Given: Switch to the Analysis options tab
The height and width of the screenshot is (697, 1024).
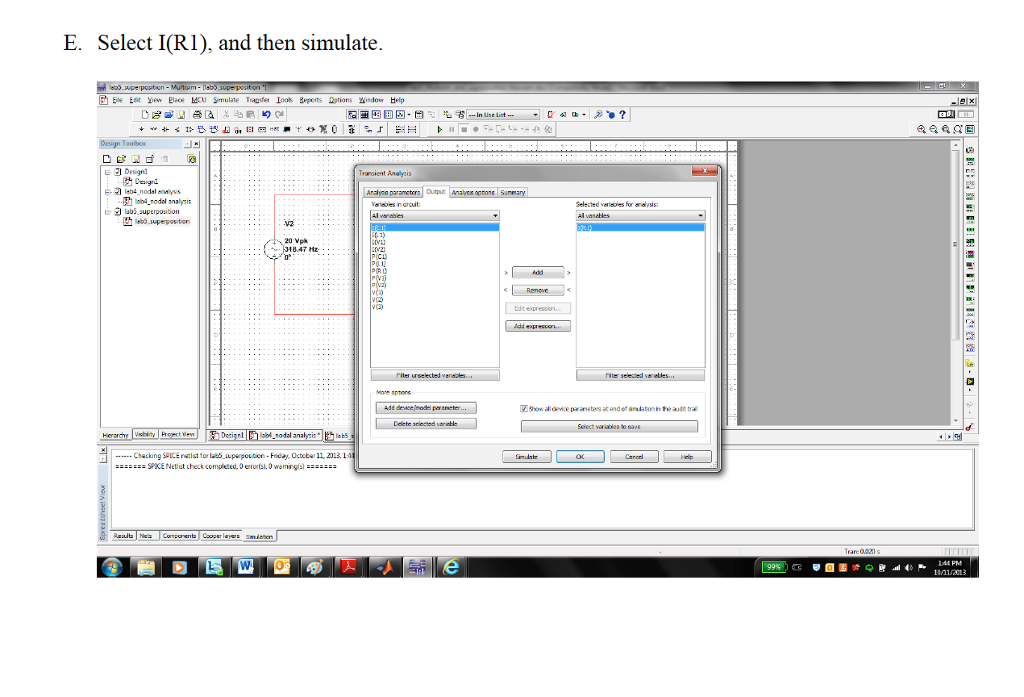Looking at the screenshot, I should point(472,192).
